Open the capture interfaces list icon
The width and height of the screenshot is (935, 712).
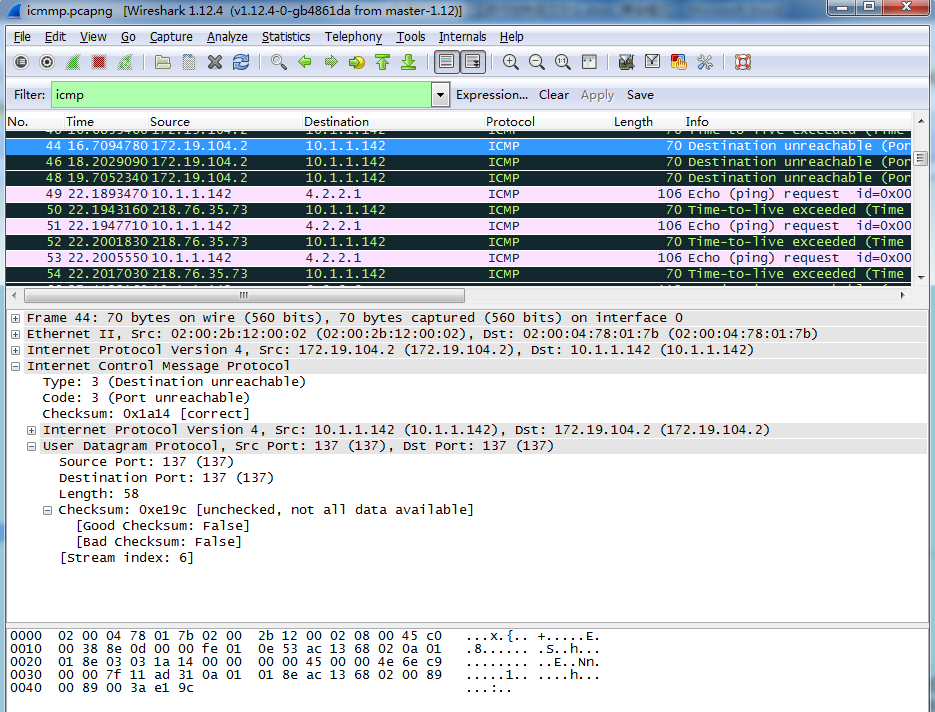[x=21, y=62]
